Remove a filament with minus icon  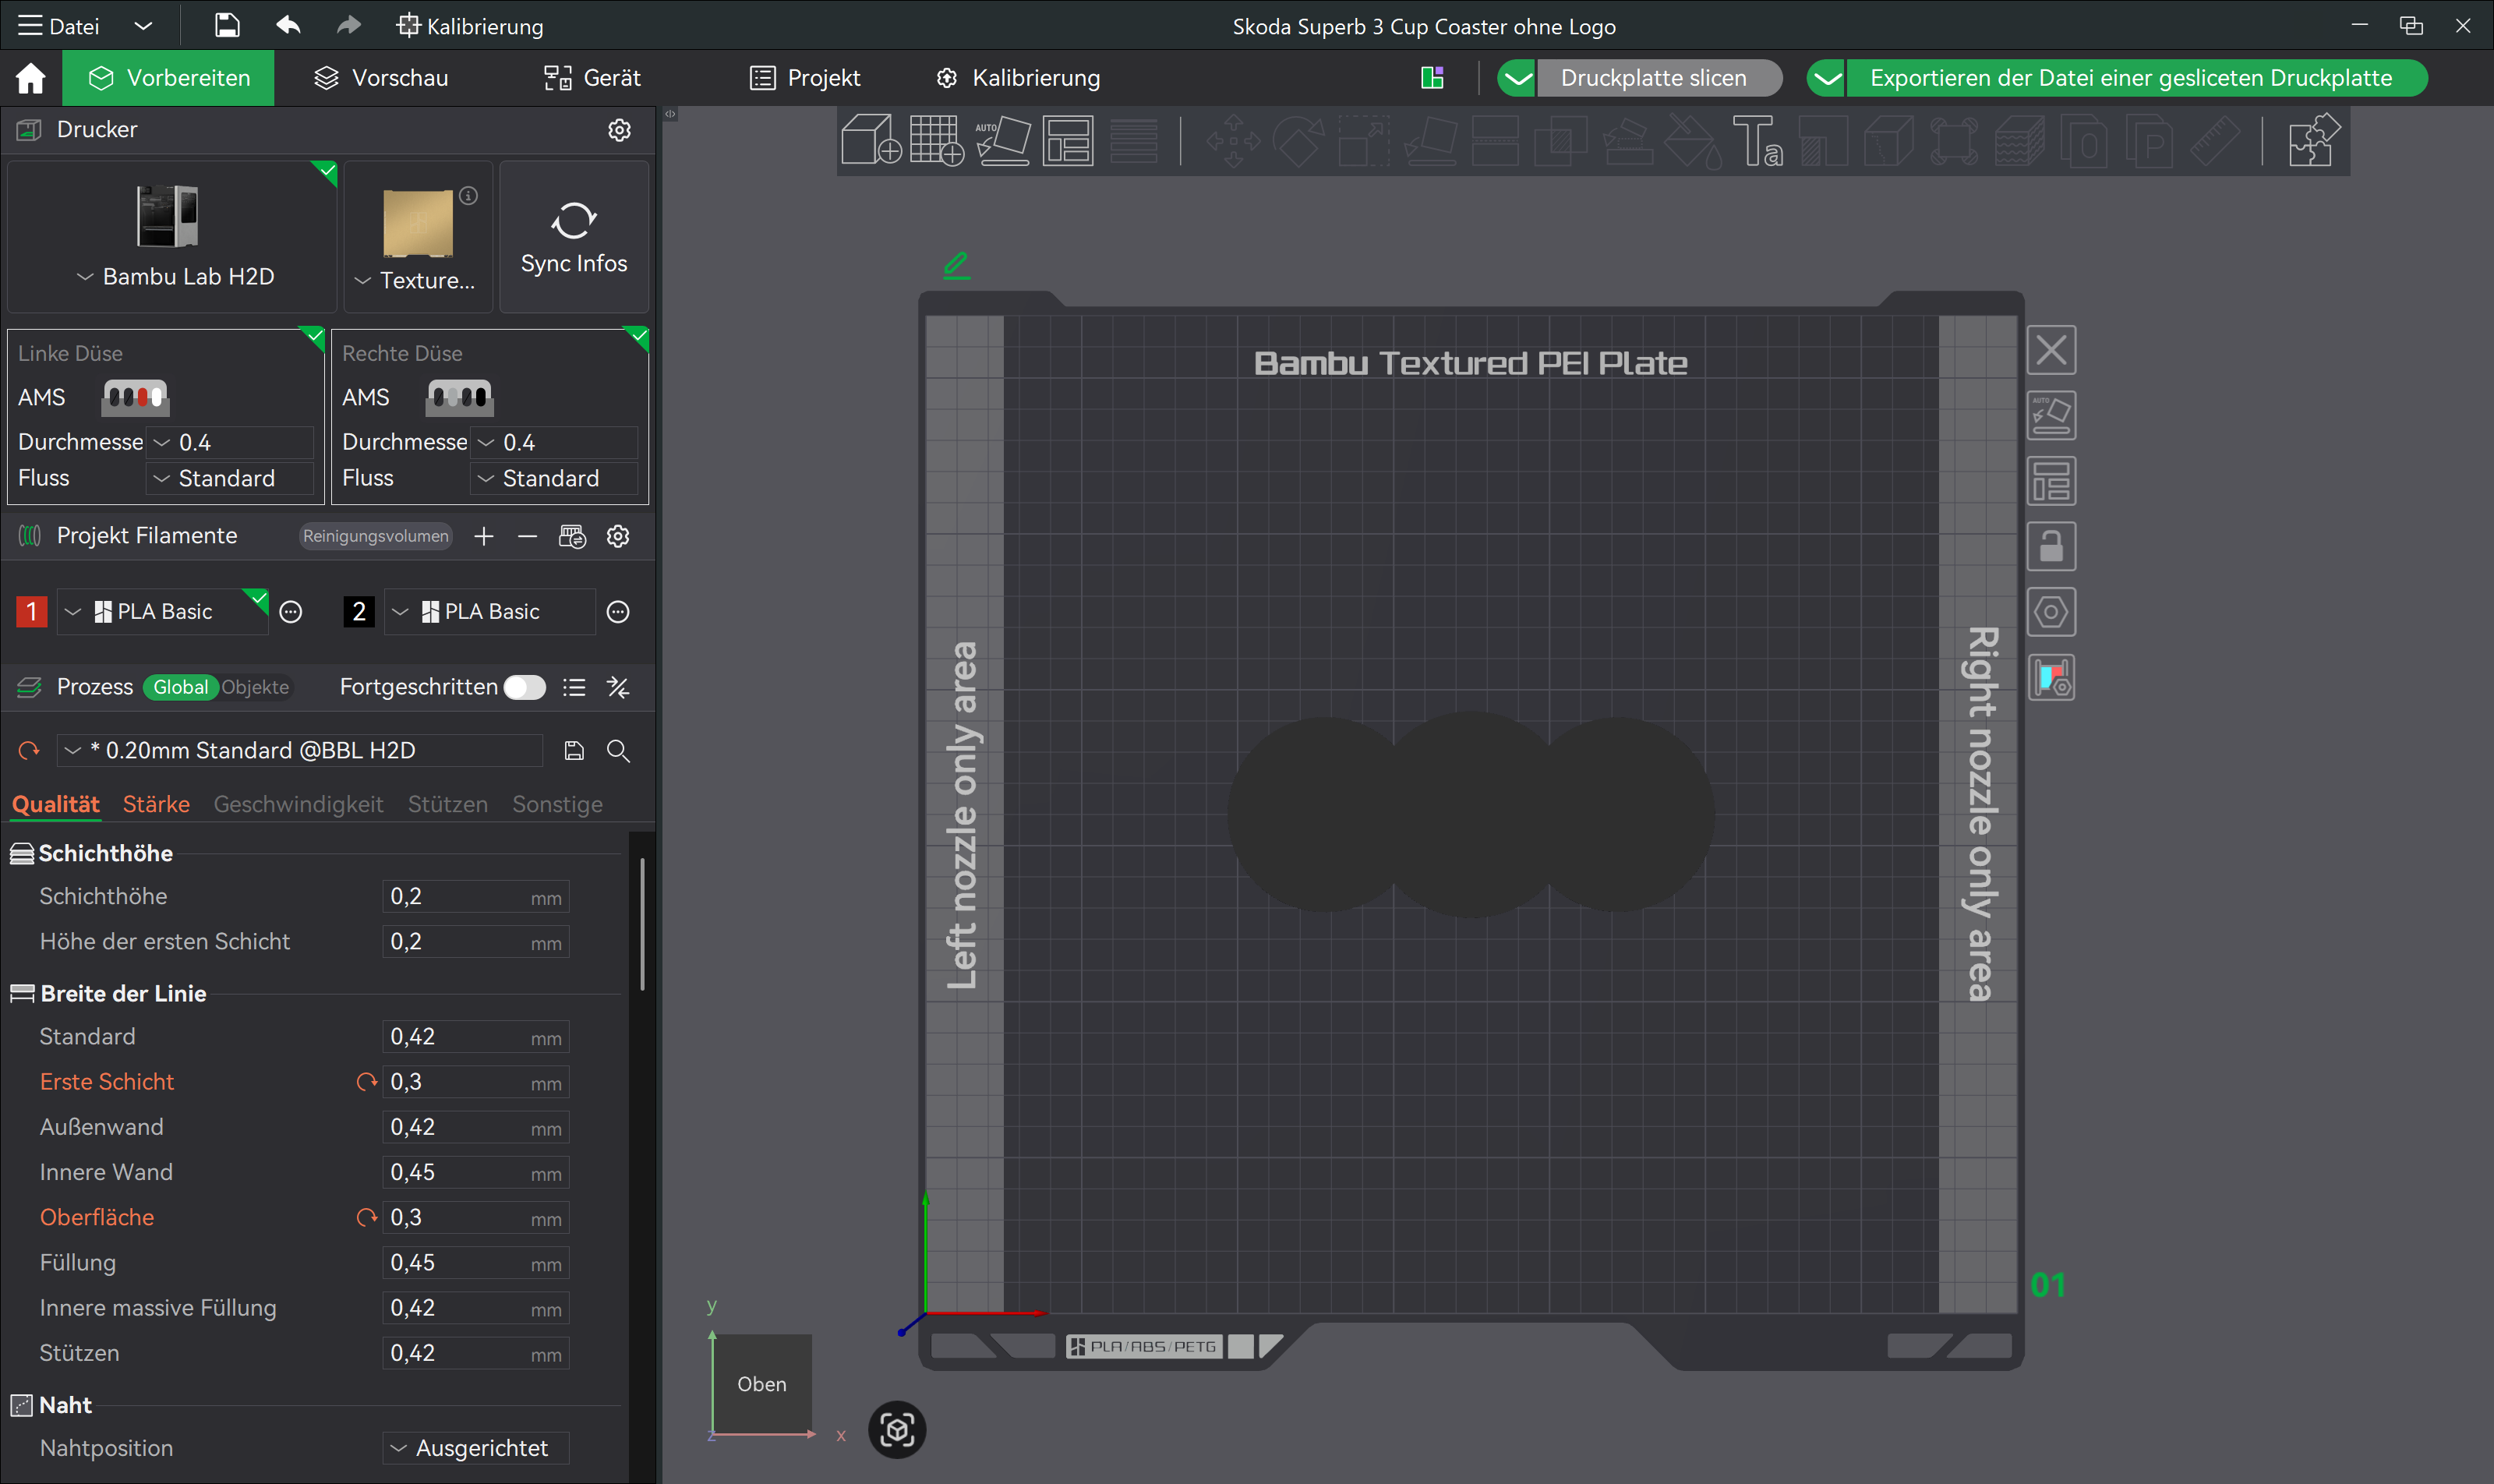click(527, 536)
